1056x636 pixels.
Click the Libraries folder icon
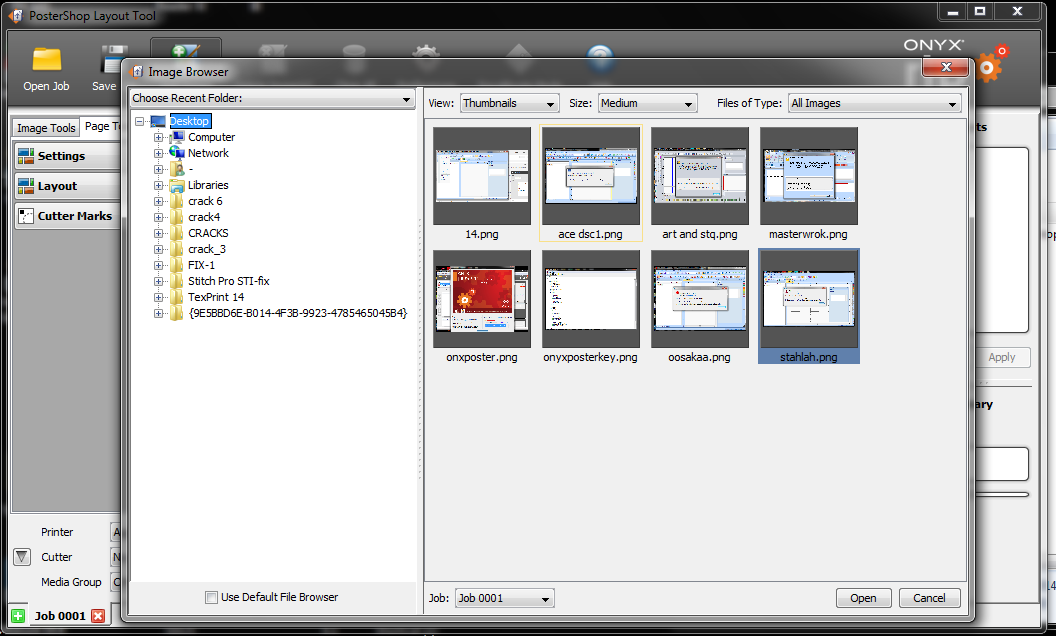(x=177, y=185)
